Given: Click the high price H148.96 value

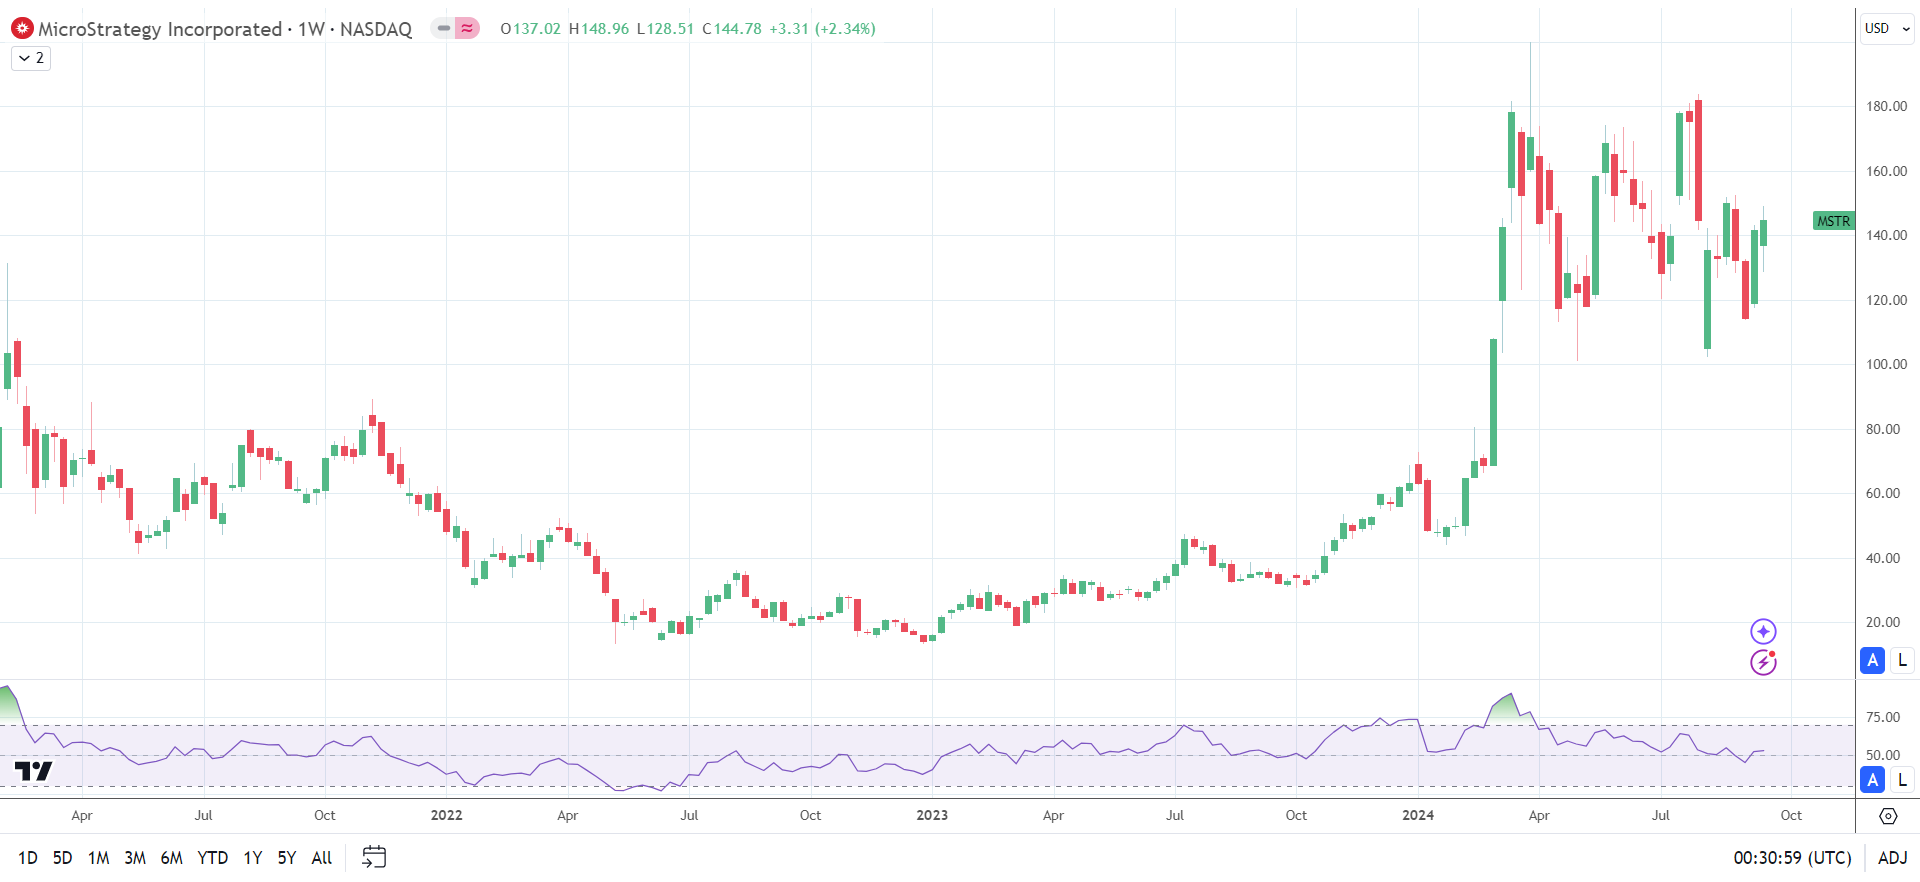Looking at the screenshot, I should coord(599,29).
